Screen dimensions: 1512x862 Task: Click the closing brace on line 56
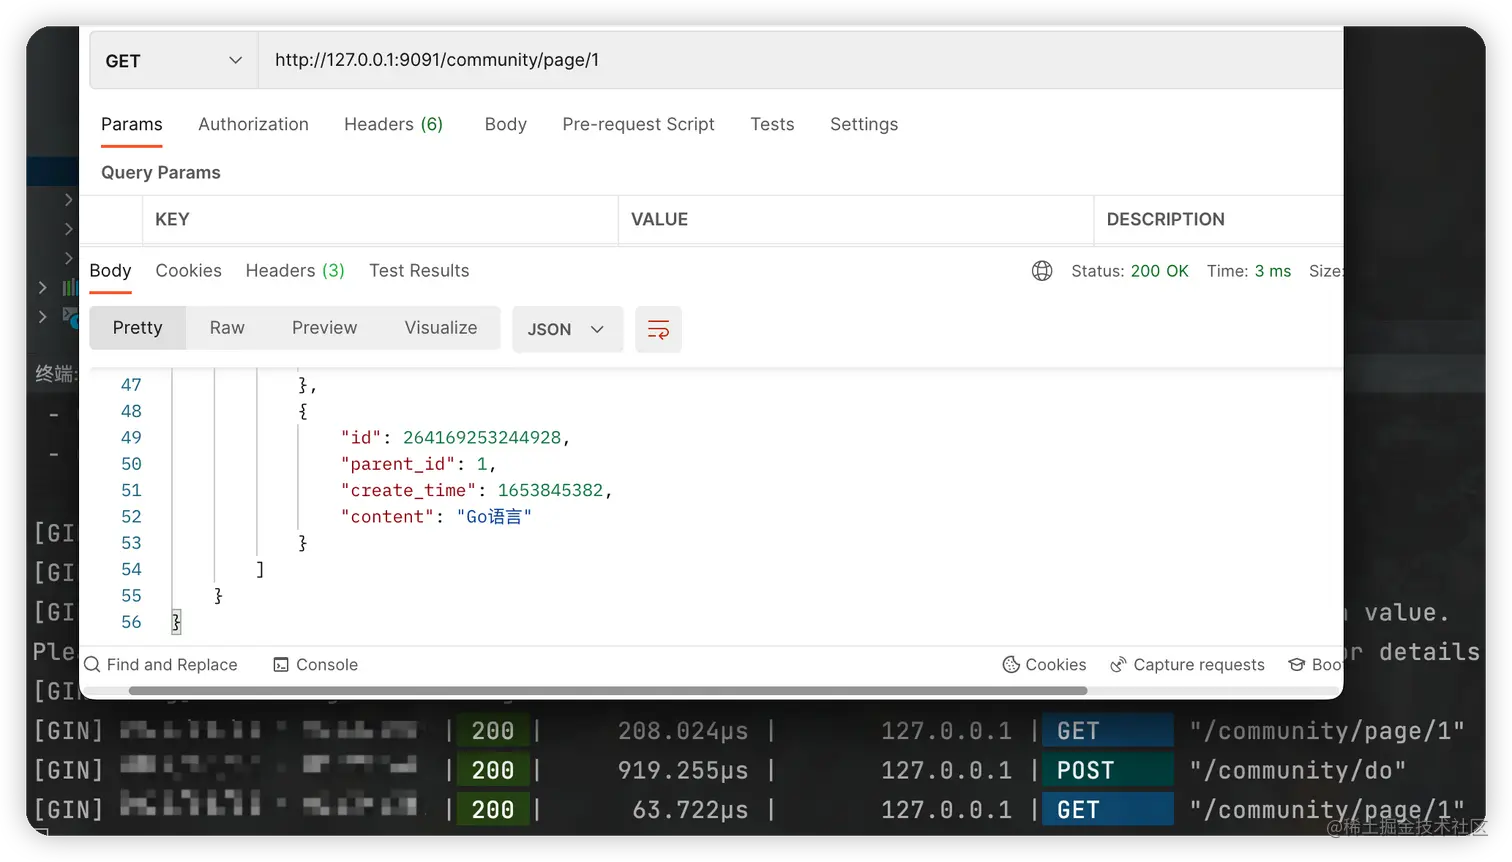click(x=176, y=622)
